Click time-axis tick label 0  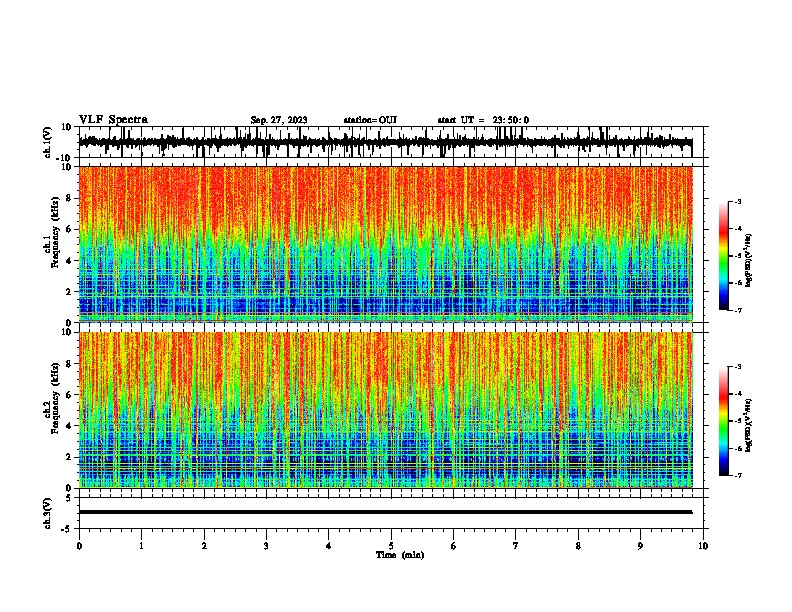pos(79,546)
